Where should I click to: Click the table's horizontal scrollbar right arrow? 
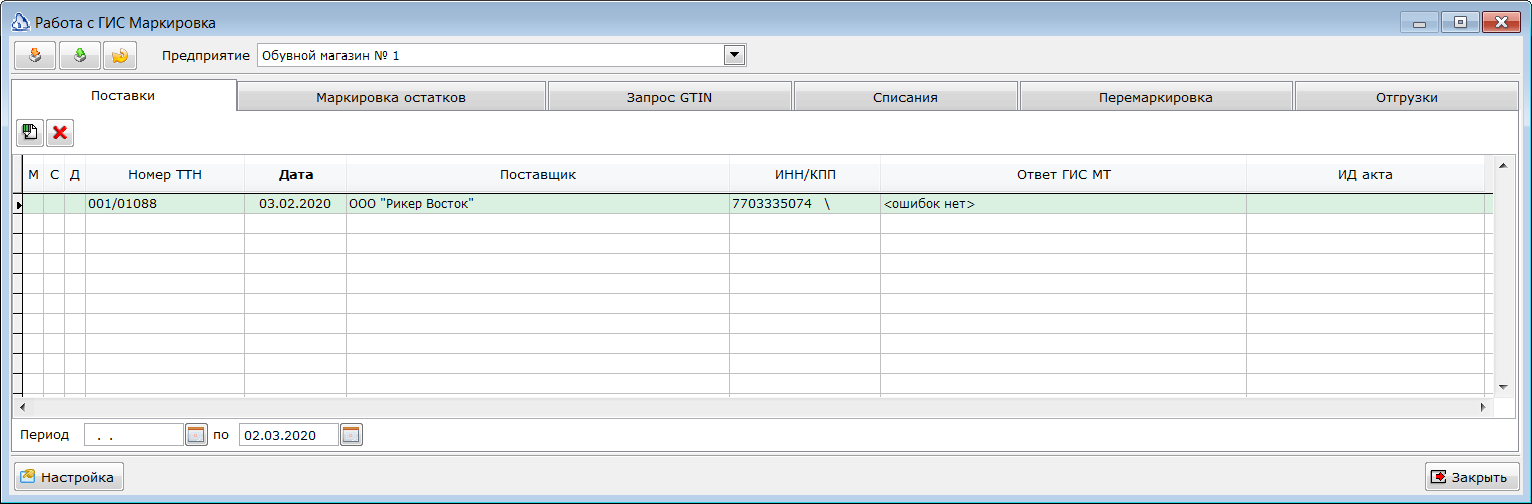[x=1484, y=408]
